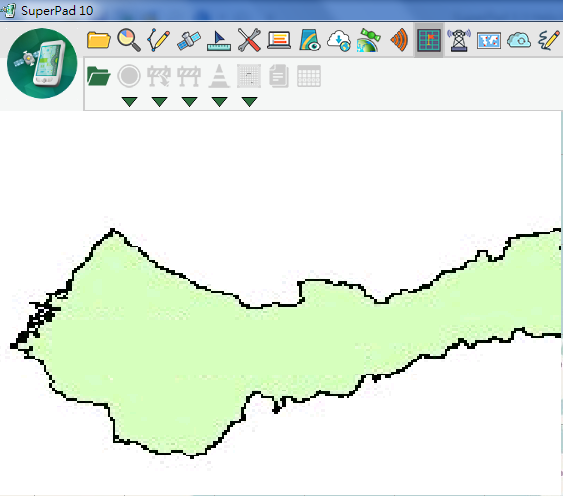Open the layer eye view icon
Viewport: 563px width, 496px height.
pos(310,40)
